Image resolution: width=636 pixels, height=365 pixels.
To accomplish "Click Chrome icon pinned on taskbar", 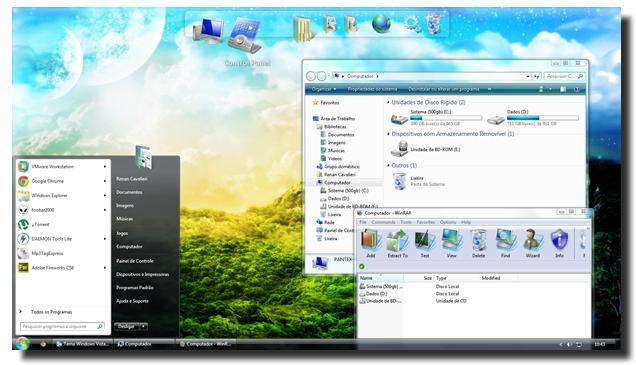I will (43, 344).
